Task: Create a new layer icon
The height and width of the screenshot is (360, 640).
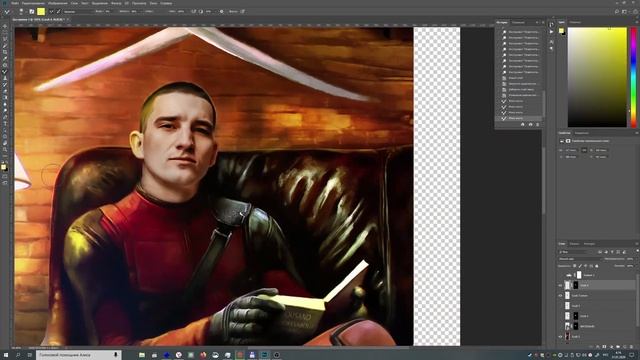Action: coord(624,347)
